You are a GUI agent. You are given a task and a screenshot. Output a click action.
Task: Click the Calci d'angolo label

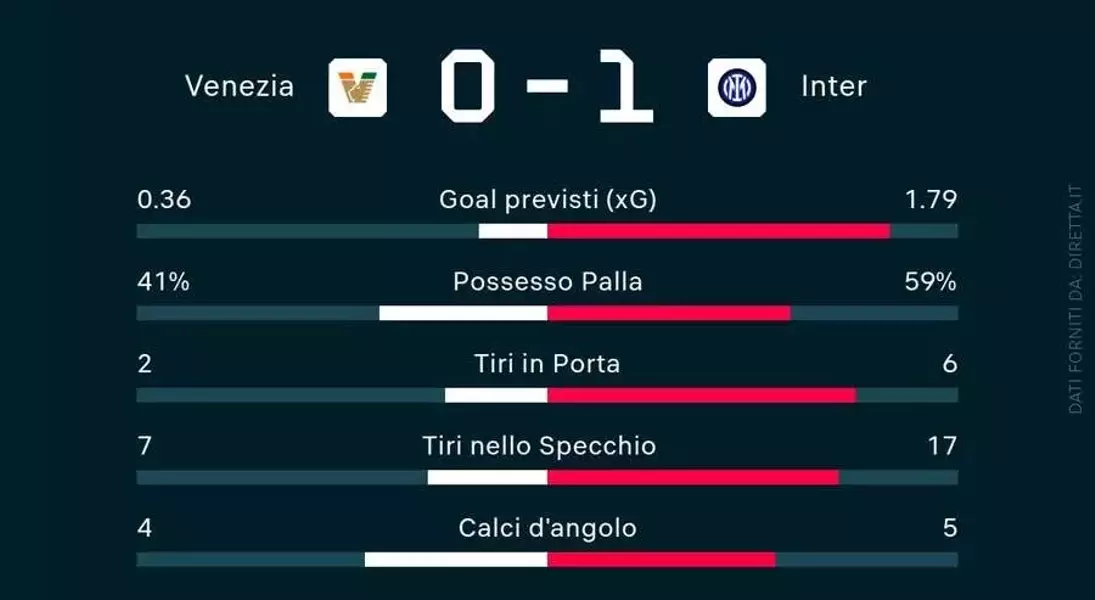[548, 527]
